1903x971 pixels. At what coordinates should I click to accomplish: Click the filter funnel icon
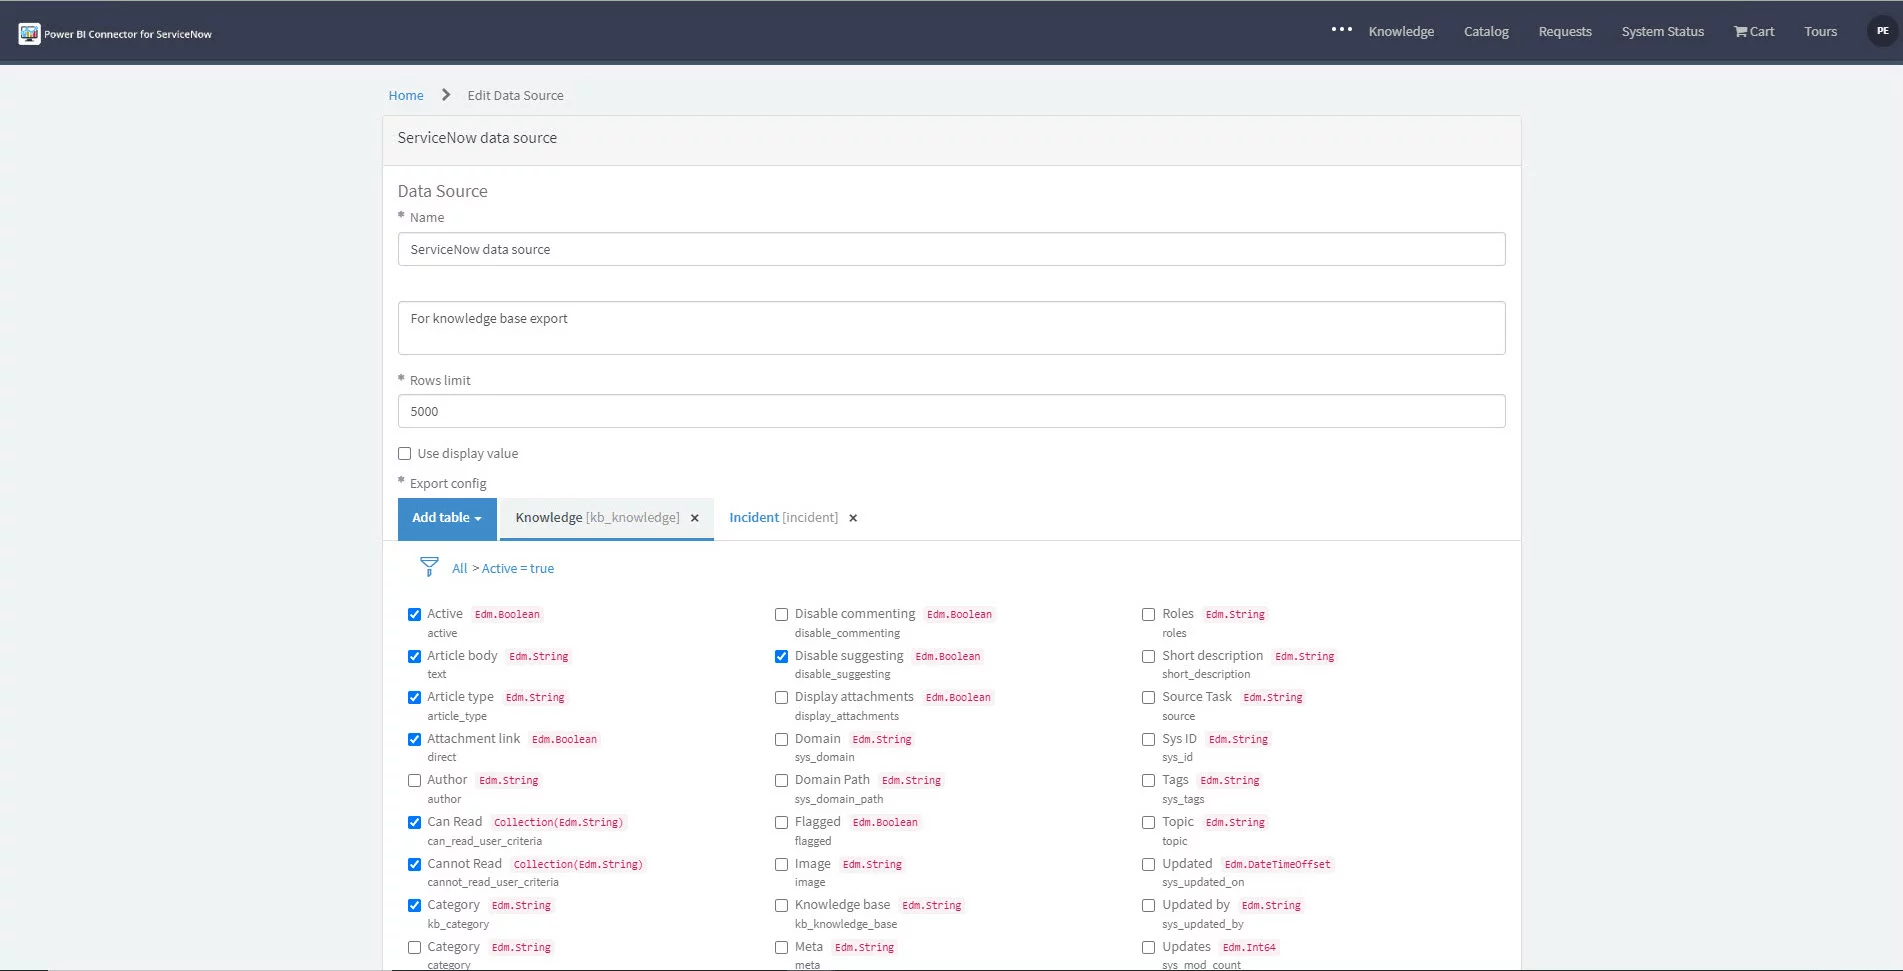pos(429,567)
